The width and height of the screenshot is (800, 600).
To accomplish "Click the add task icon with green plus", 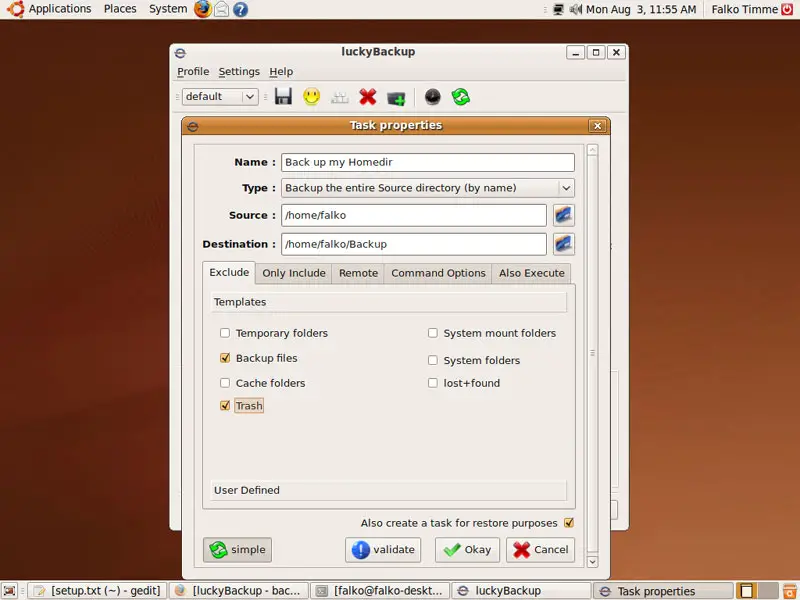I will click(396, 97).
